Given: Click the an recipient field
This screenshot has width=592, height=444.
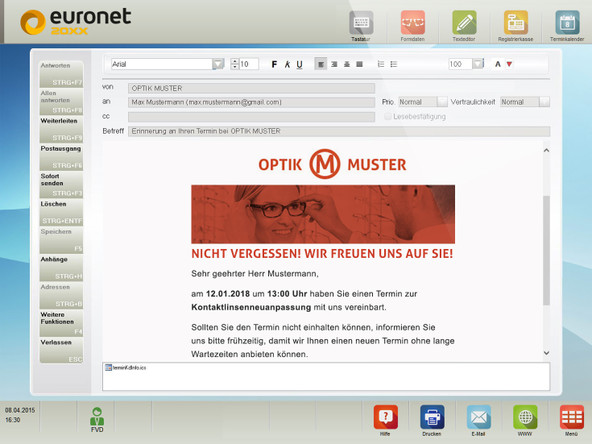Looking at the screenshot, I should (x=251, y=102).
